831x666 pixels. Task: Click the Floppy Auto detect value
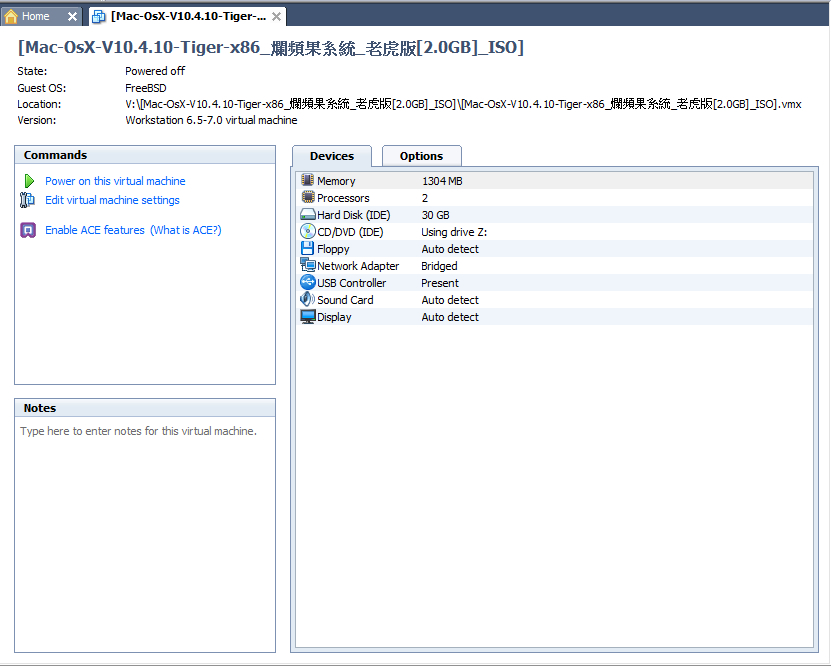coord(450,249)
